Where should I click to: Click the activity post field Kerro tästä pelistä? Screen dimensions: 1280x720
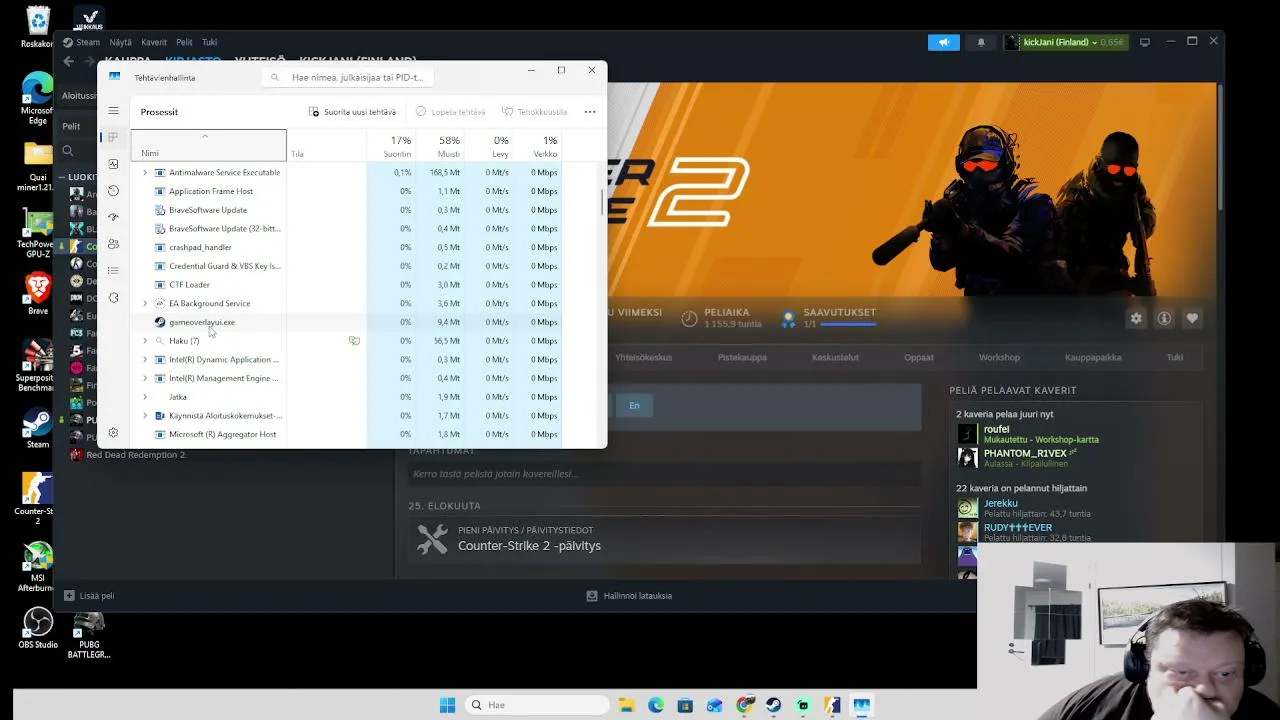click(x=663, y=473)
